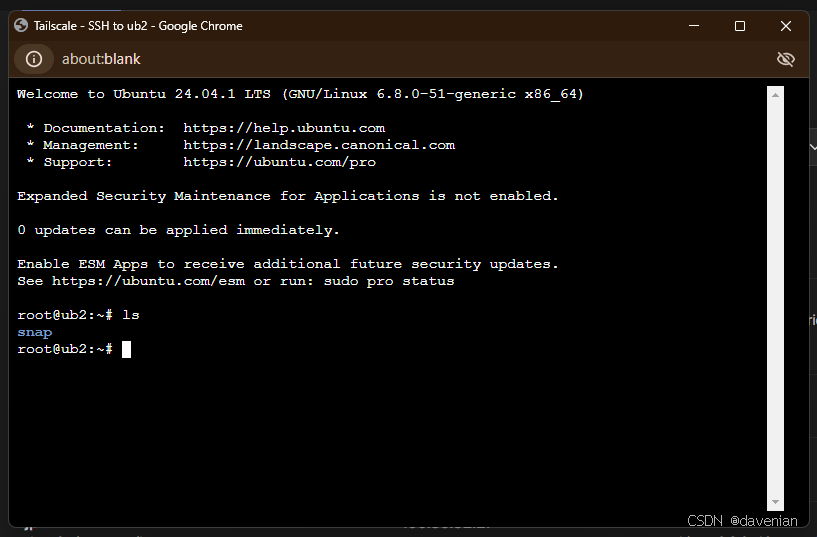Click '0 updates can be applied immediately.' text
817x537 pixels.
point(178,230)
